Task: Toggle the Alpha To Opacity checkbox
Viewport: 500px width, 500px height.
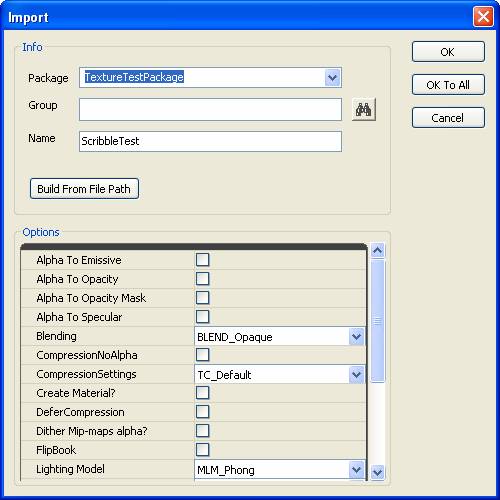Action: click(x=202, y=278)
